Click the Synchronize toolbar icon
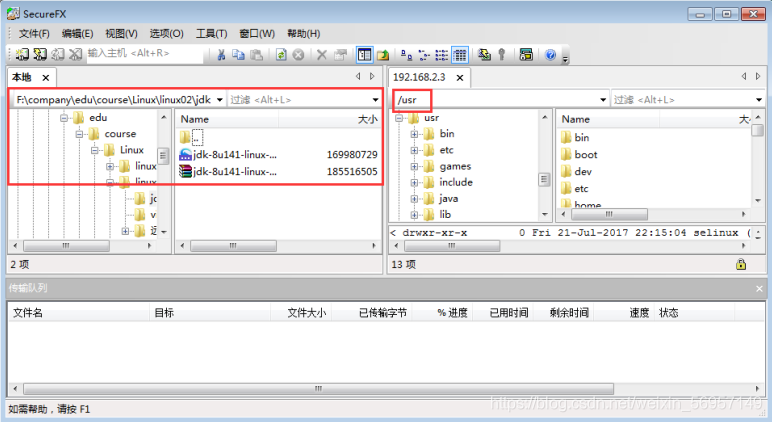772x422 pixels. tap(484, 55)
